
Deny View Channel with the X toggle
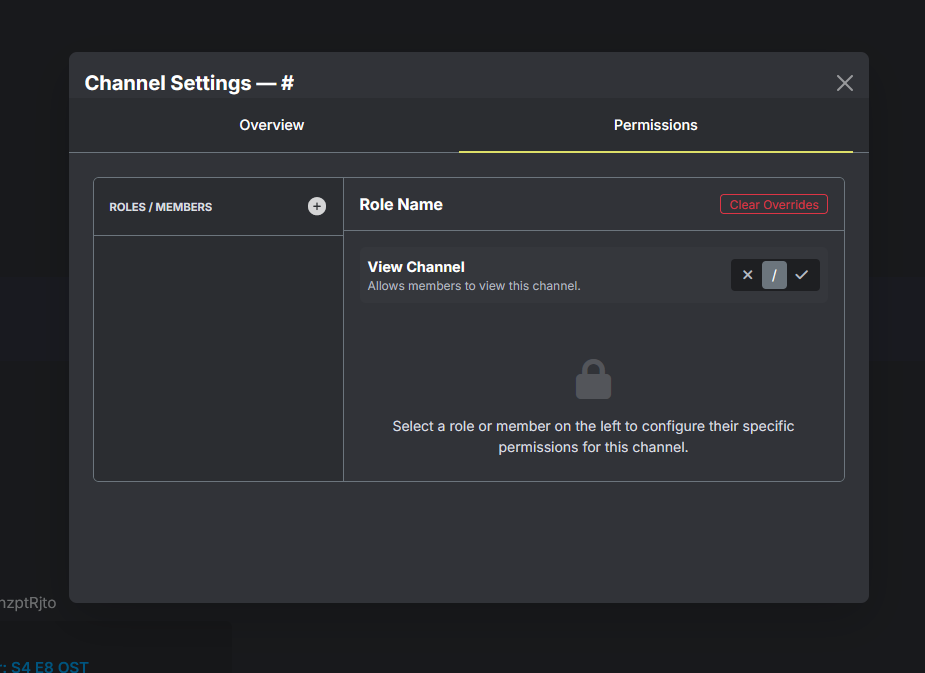[x=747, y=275]
